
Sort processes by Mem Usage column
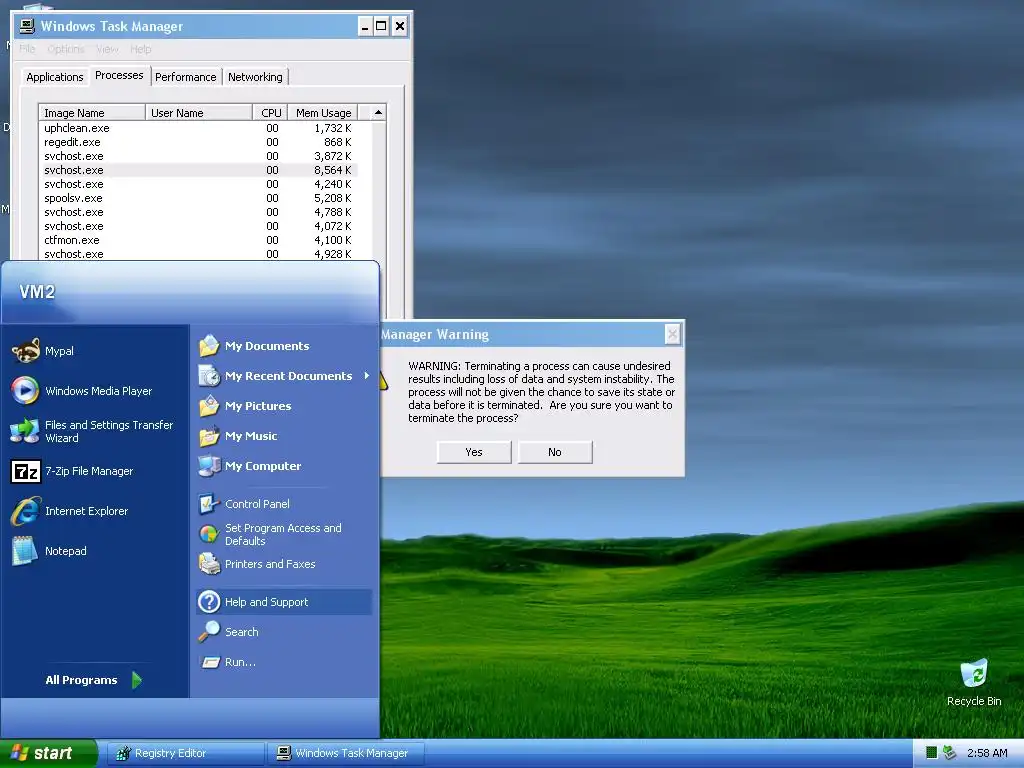coord(323,112)
